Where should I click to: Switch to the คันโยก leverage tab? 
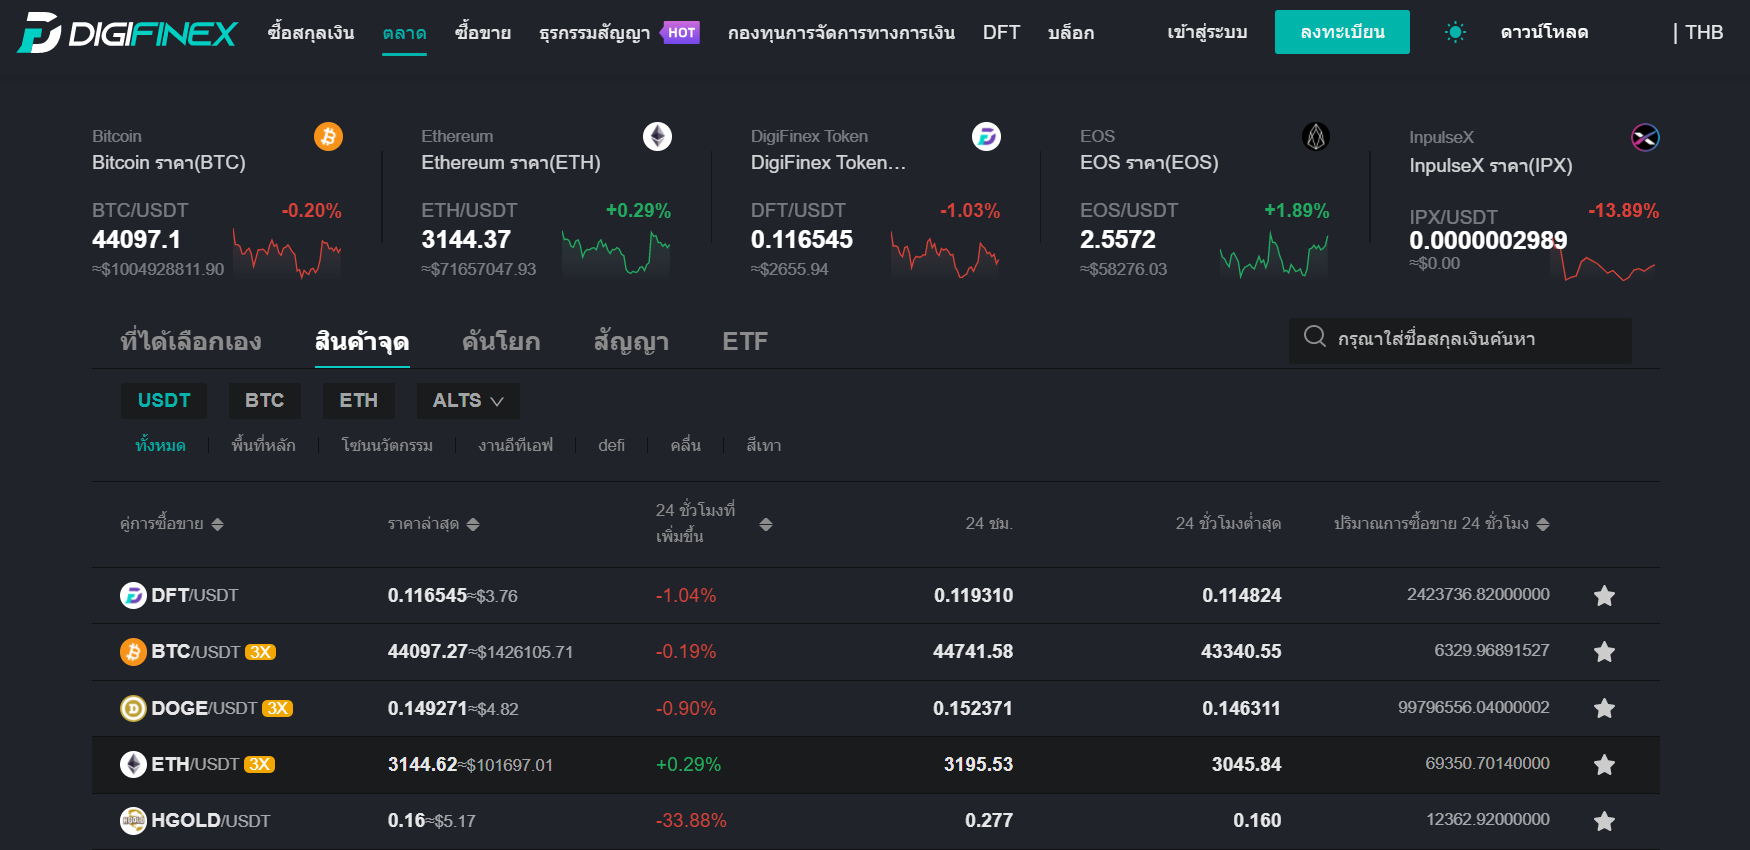click(501, 341)
